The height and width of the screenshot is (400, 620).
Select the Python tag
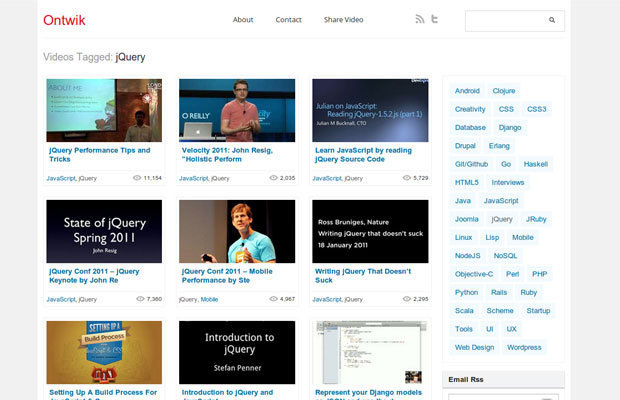click(466, 292)
